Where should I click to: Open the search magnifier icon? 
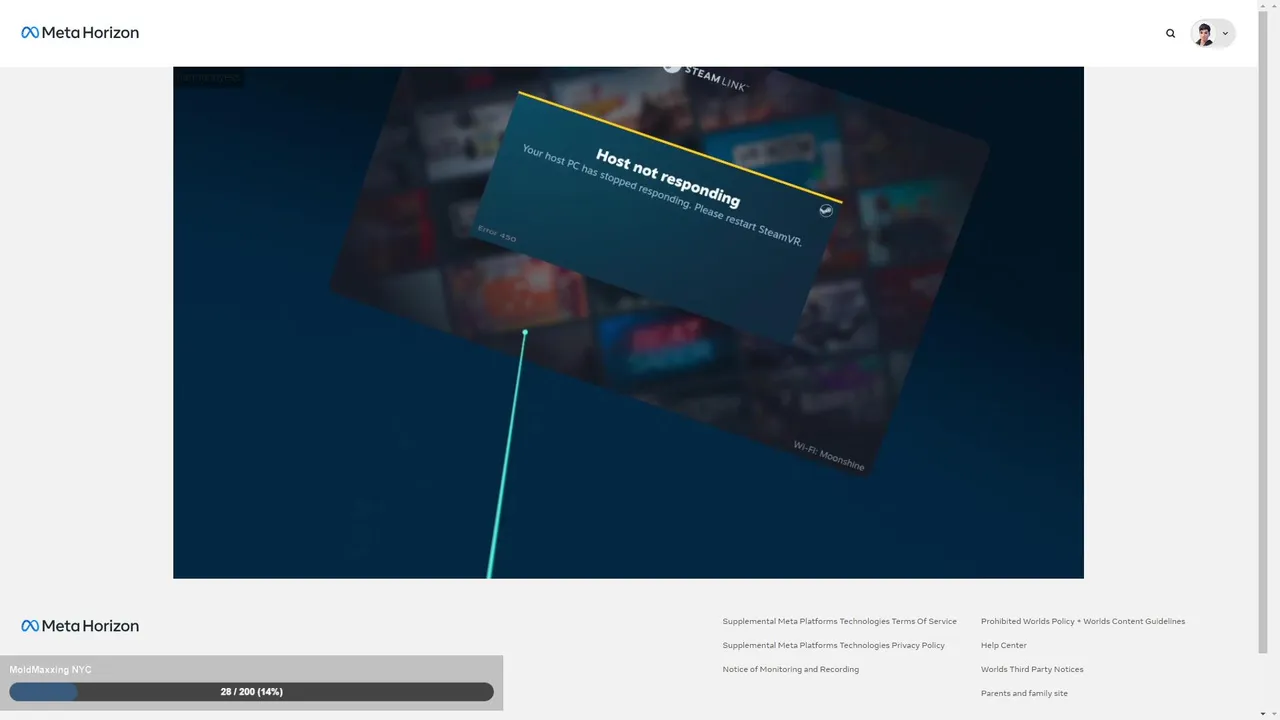[1170, 33]
